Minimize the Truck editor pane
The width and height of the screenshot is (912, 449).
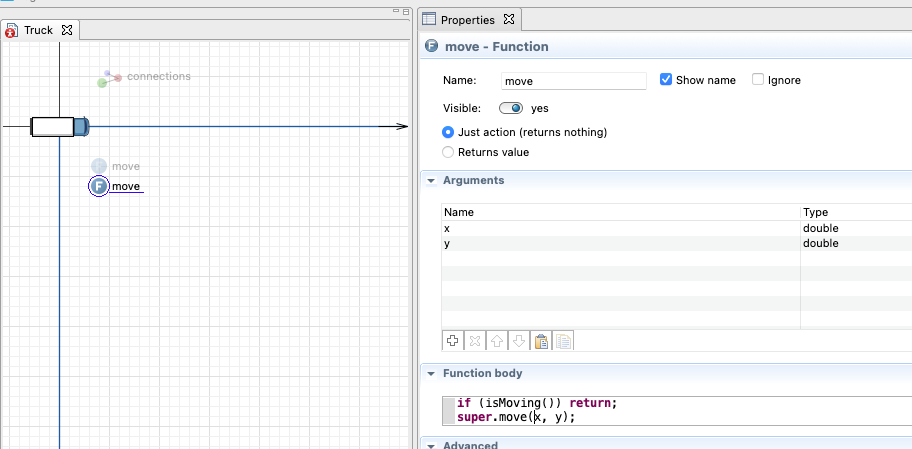coord(396,11)
